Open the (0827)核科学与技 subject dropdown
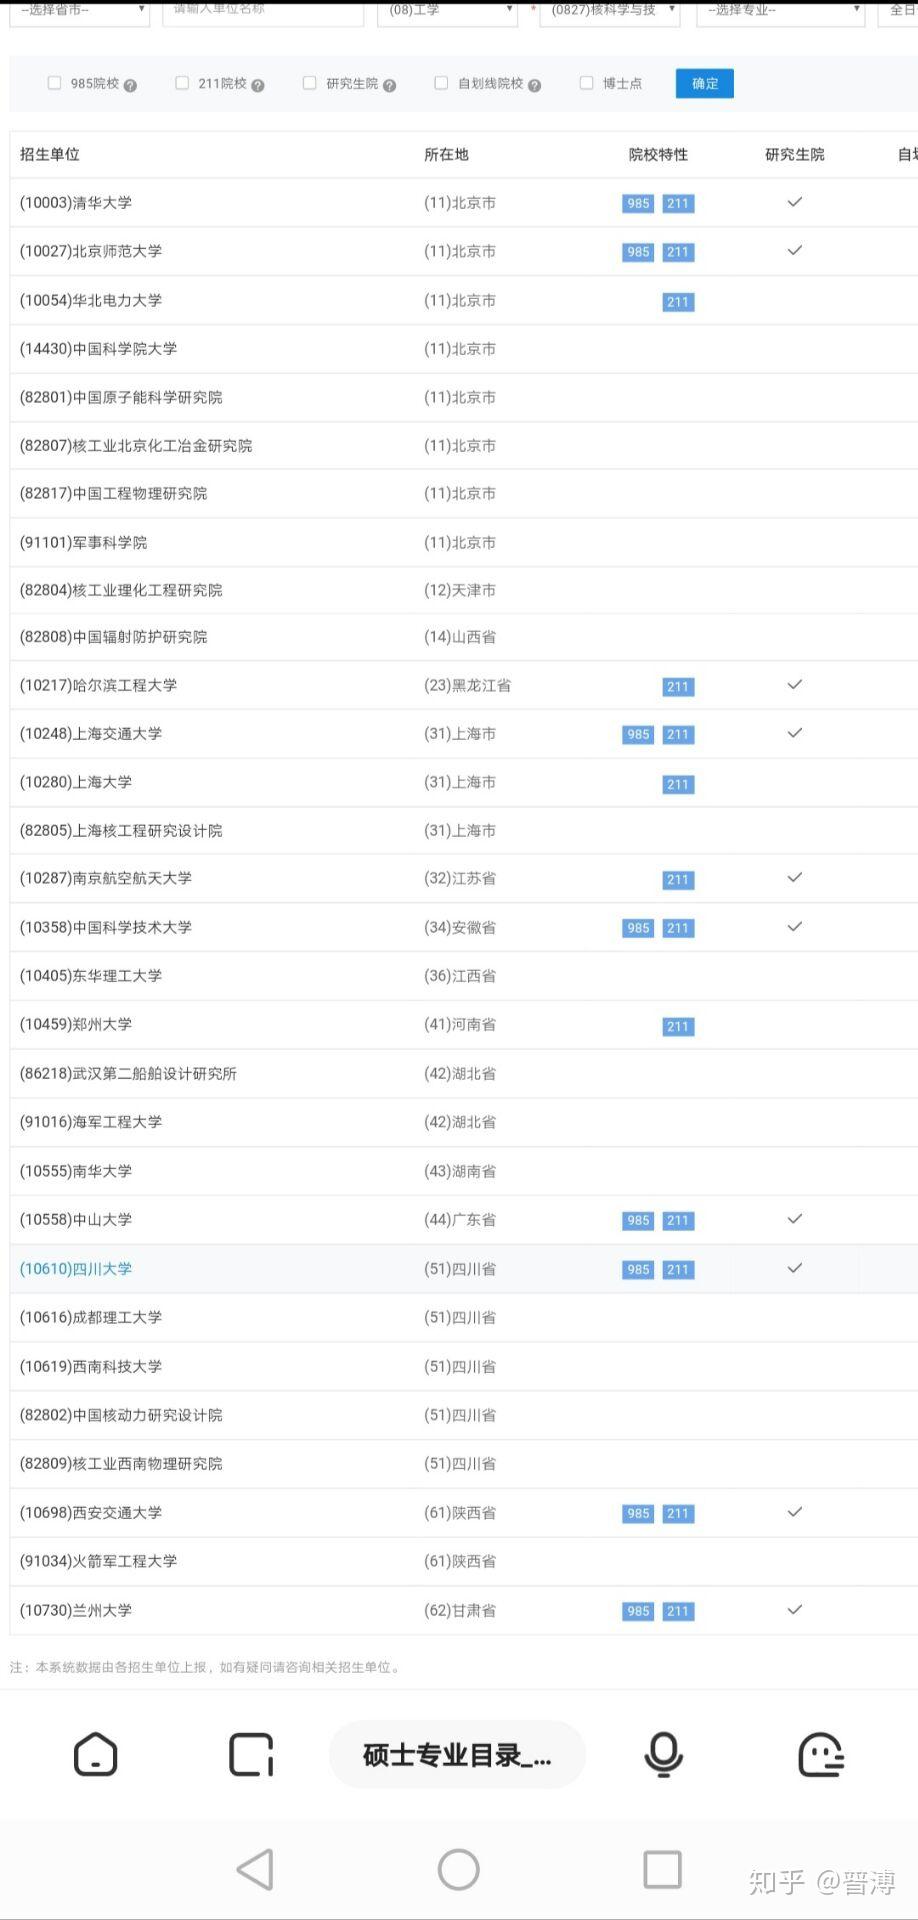 (x=609, y=12)
